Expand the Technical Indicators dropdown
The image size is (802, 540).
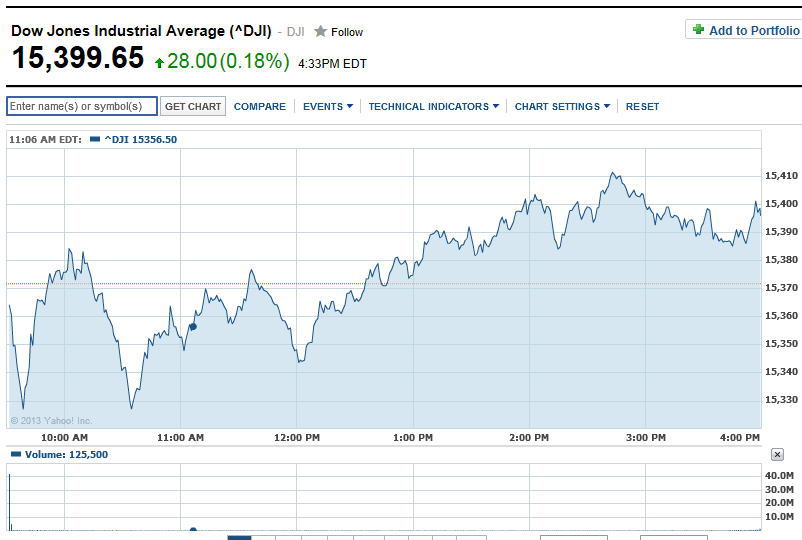click(433, 106)
